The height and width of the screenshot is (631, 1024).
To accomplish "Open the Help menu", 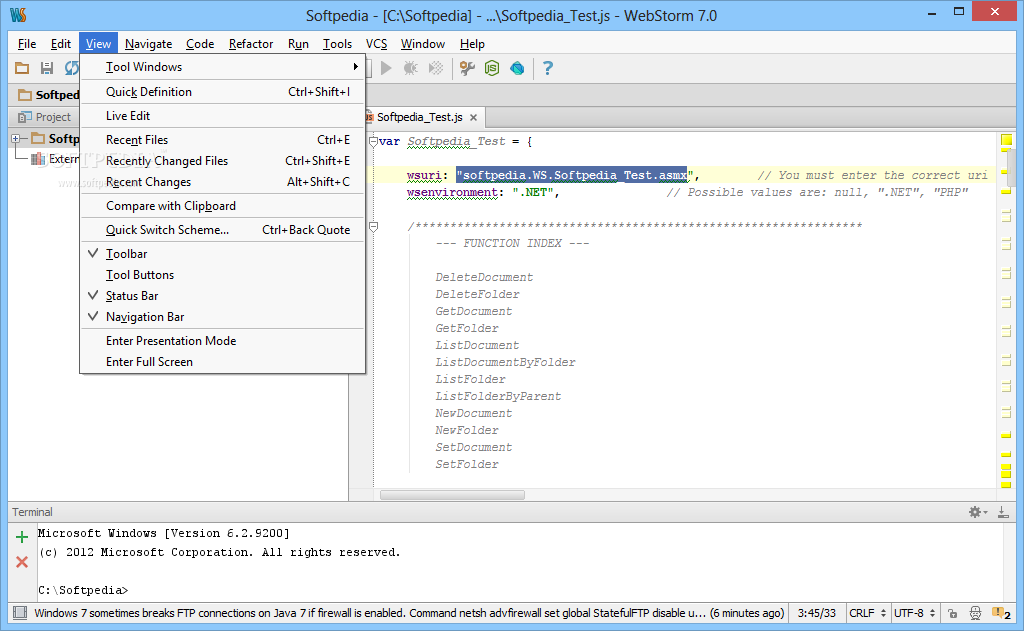I will (x=472, y=44).
